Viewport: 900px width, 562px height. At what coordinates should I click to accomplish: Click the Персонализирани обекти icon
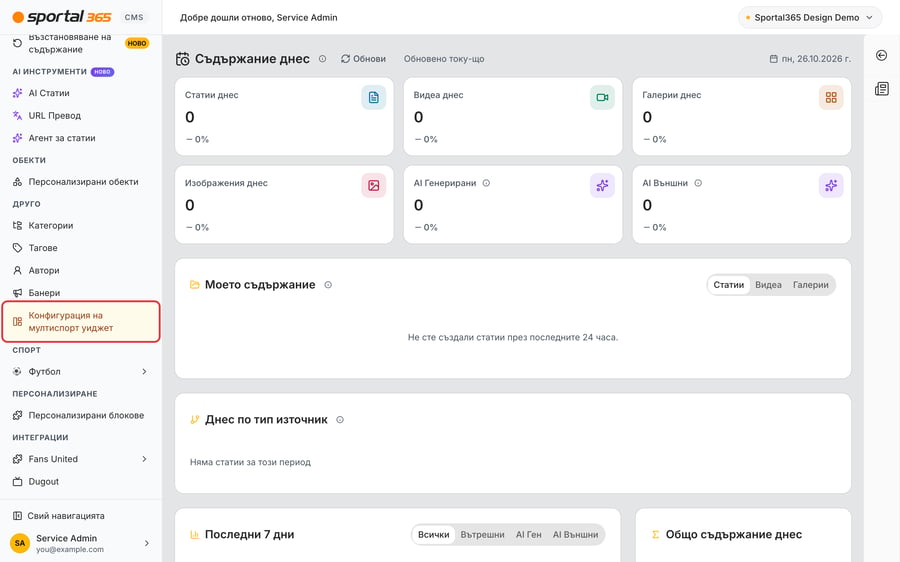(17, 182)
